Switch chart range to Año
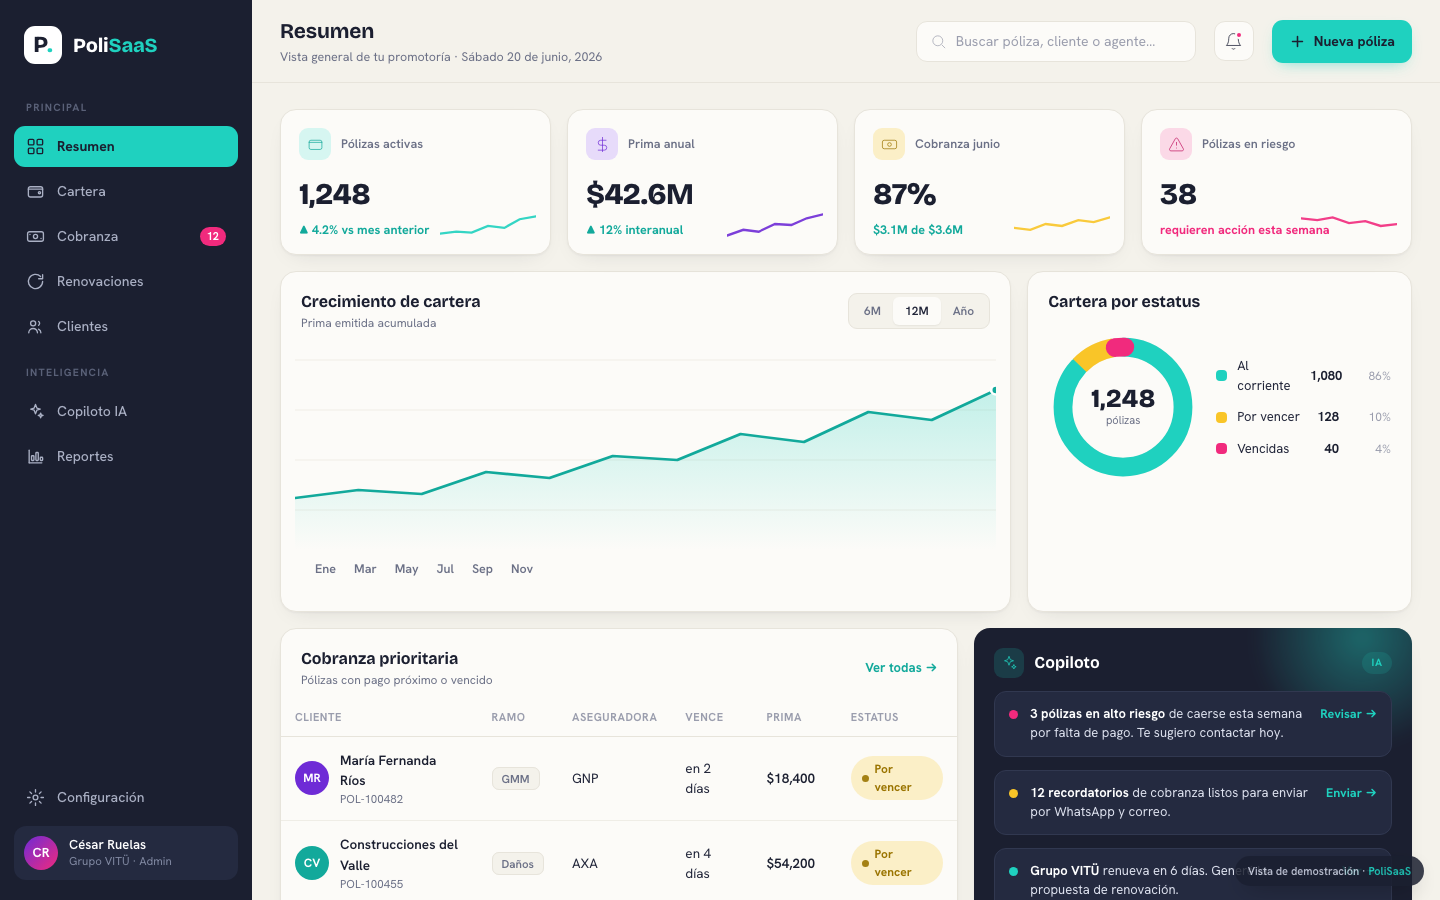This screenshot has width=1440, height=900. click(x=963, y=311)
